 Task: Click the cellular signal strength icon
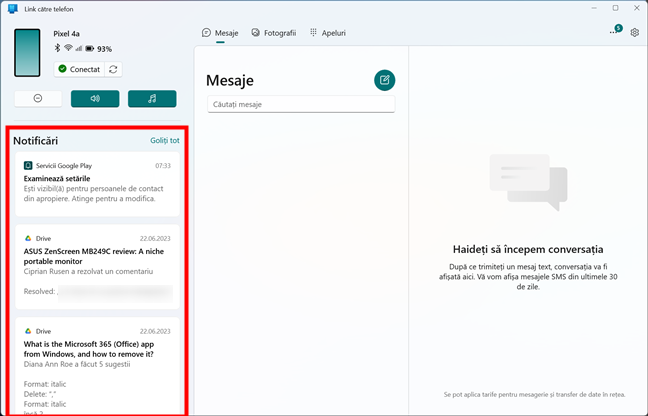pyautogui.click(x=79, y=48)
